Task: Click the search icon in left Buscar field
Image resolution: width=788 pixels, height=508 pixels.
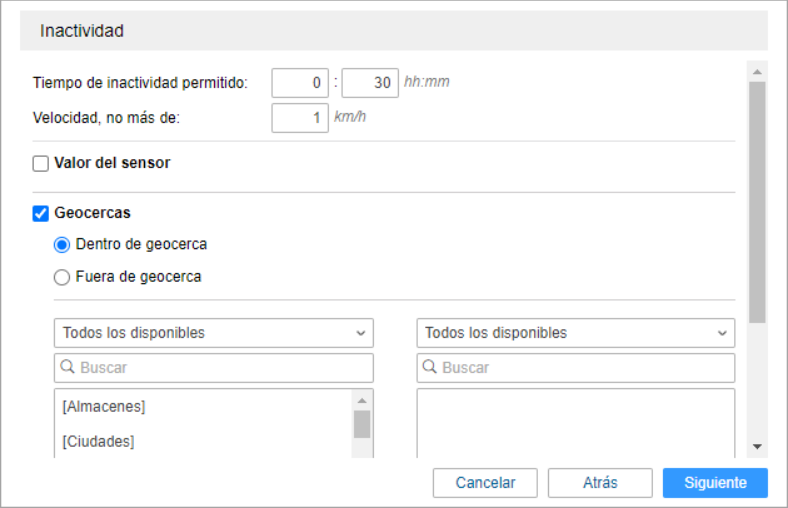Action: [x=67, y=367]
